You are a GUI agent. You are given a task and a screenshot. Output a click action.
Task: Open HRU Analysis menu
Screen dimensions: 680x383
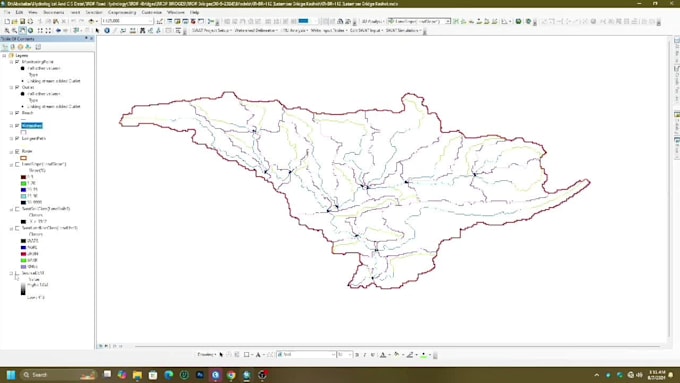(x=294, y=31)
